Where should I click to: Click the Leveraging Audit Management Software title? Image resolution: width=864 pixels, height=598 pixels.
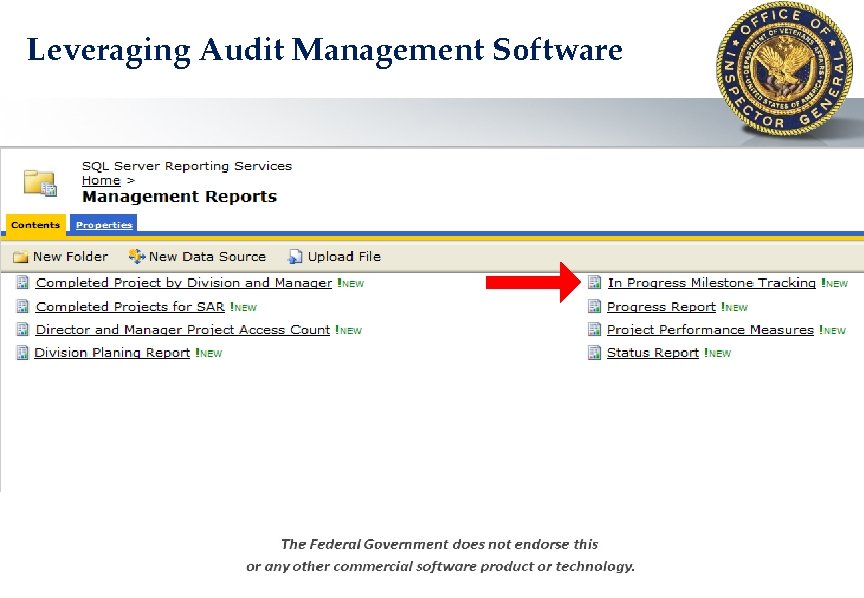click(325, 51)
